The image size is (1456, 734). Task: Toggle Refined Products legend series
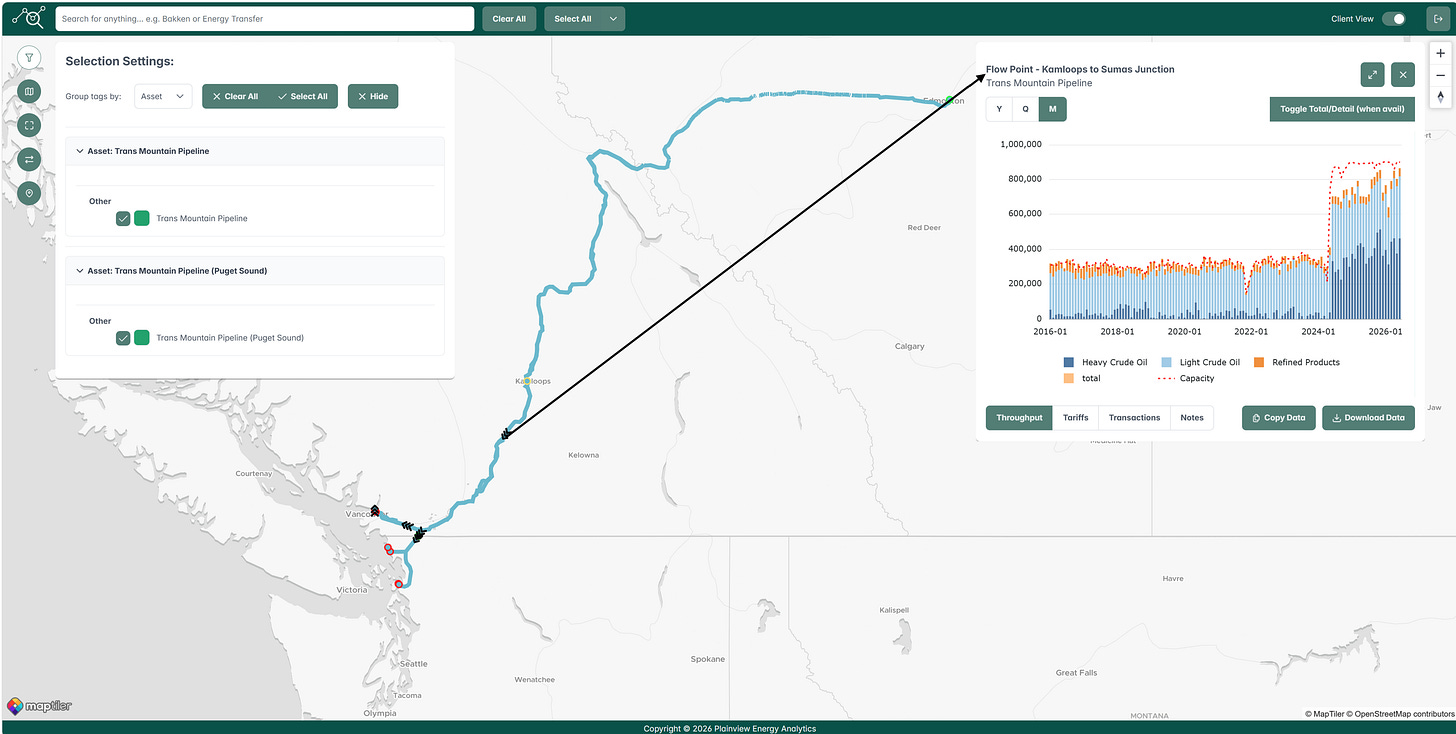click(x=1296, y=362)
